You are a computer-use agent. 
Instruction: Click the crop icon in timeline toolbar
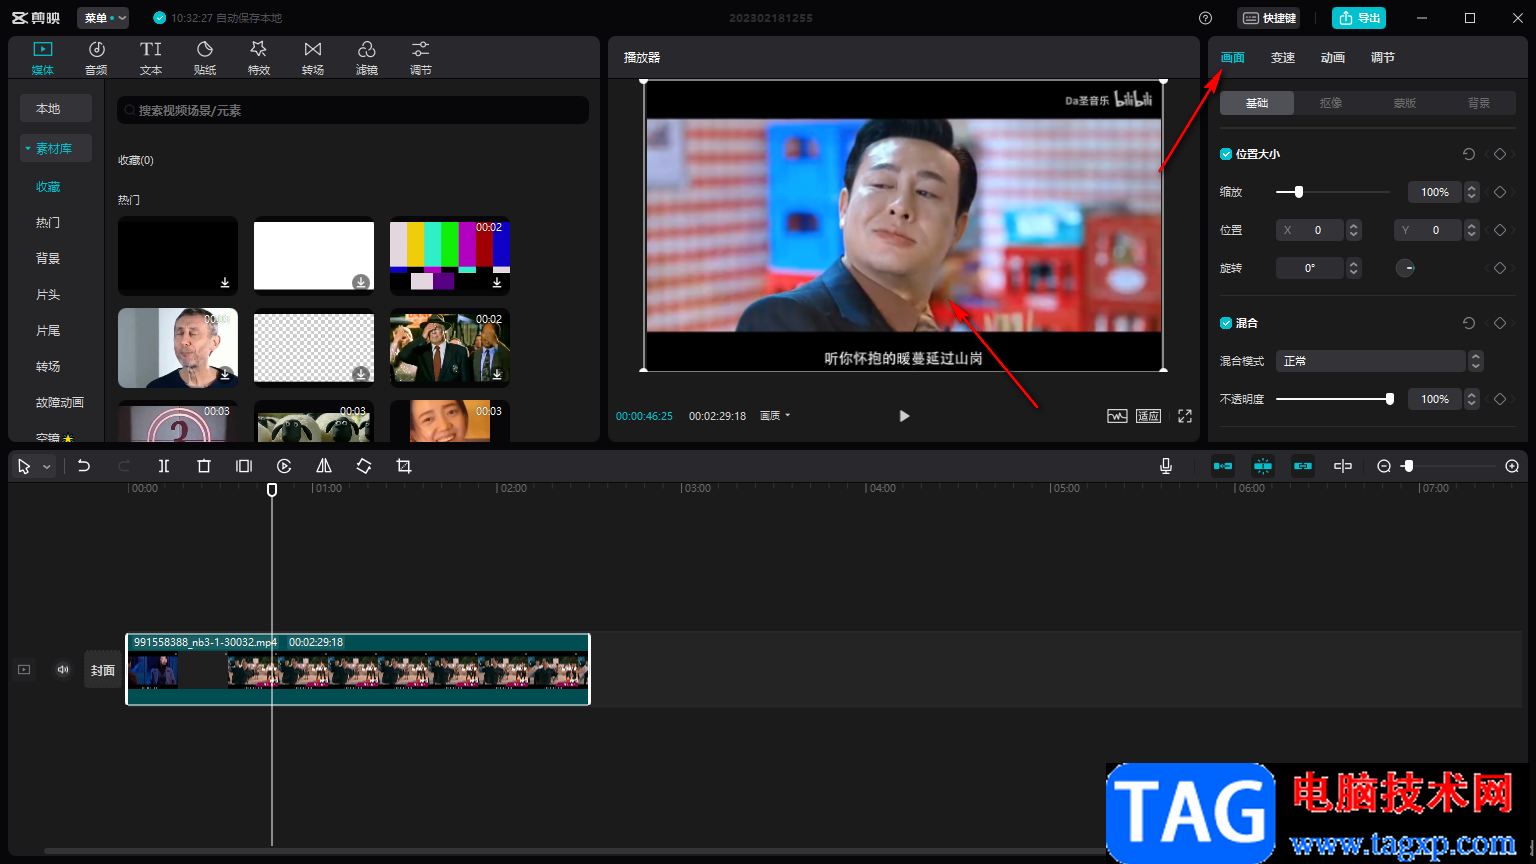404,466
